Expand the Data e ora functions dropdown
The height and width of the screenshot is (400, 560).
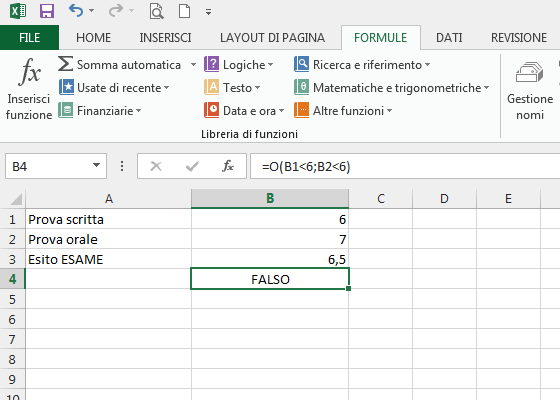pyautogui.click(x=244, y=111)
